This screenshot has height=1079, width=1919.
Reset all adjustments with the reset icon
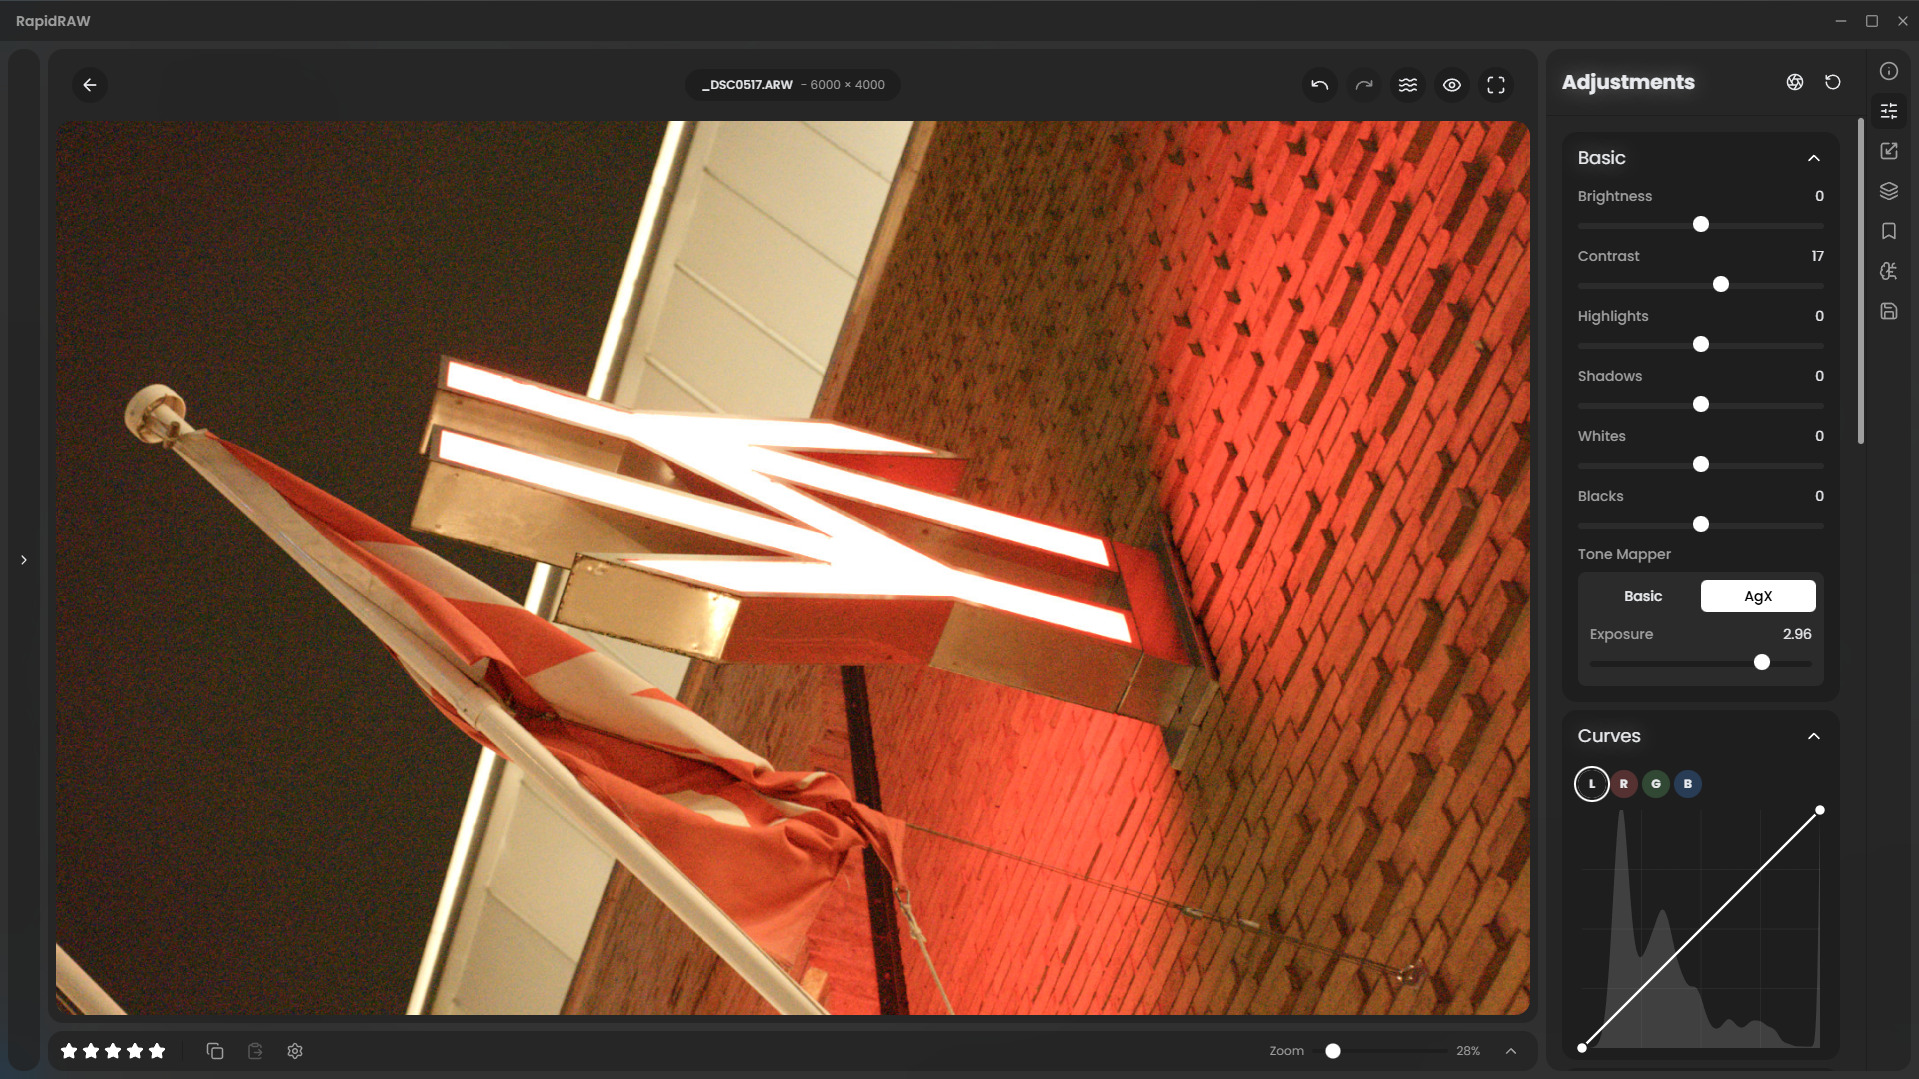(x=1832, y=82)
